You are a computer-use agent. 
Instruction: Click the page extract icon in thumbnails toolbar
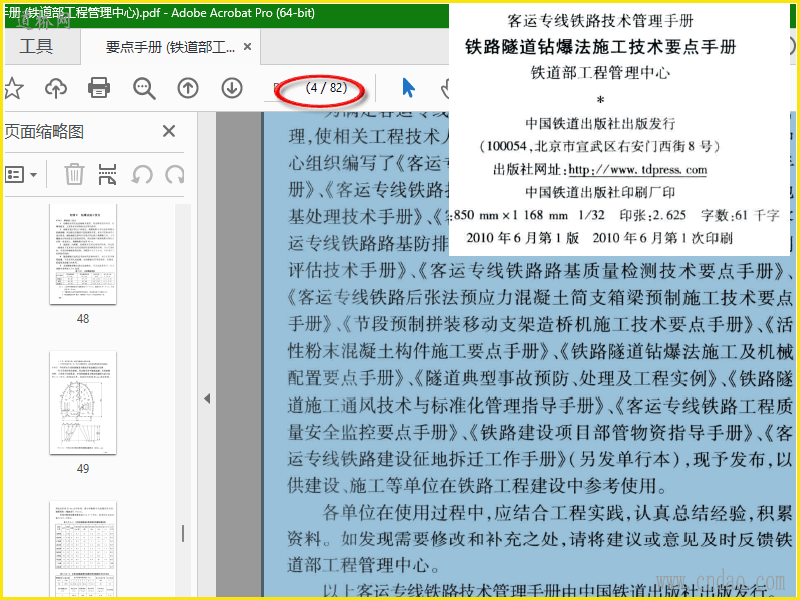107,174
